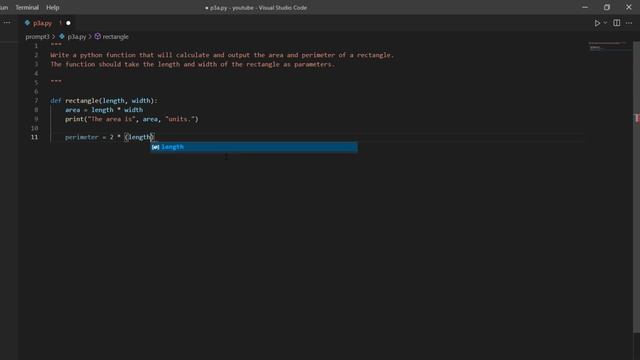Open the Terminal menu

point(27,7)
